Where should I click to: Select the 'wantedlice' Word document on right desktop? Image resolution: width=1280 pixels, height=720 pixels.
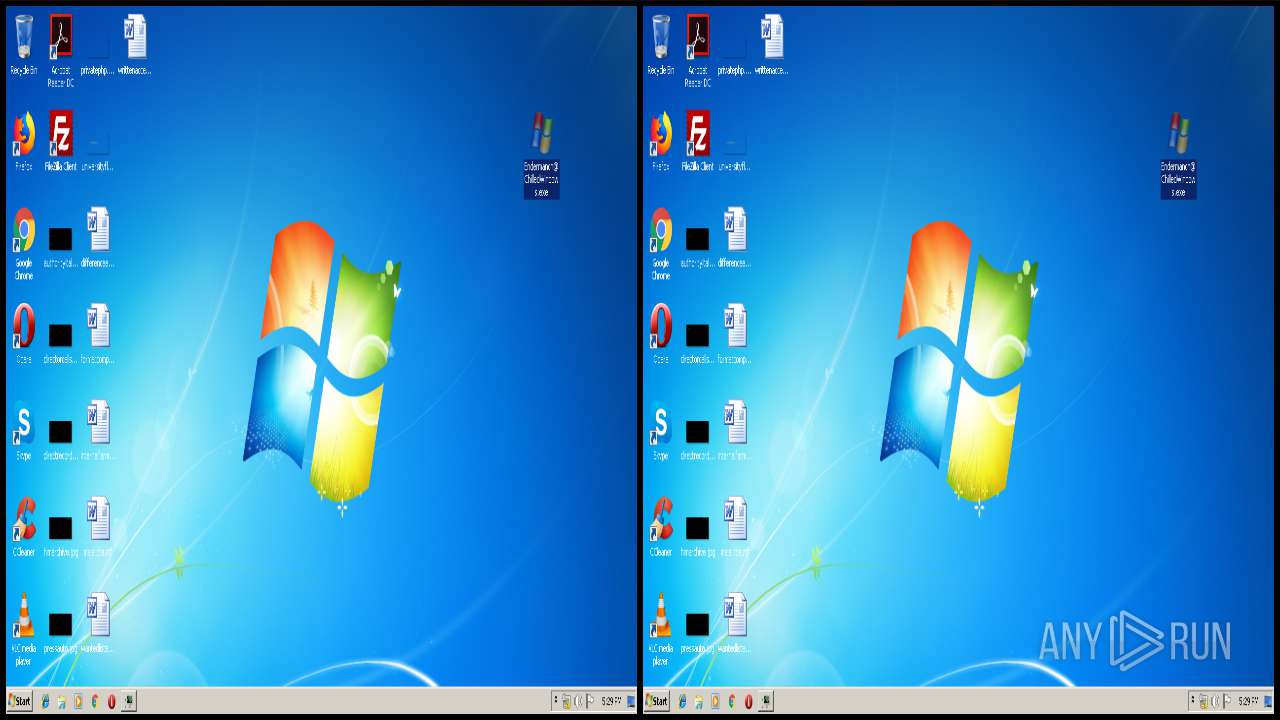pyautogui.click(x=735, y=622)
